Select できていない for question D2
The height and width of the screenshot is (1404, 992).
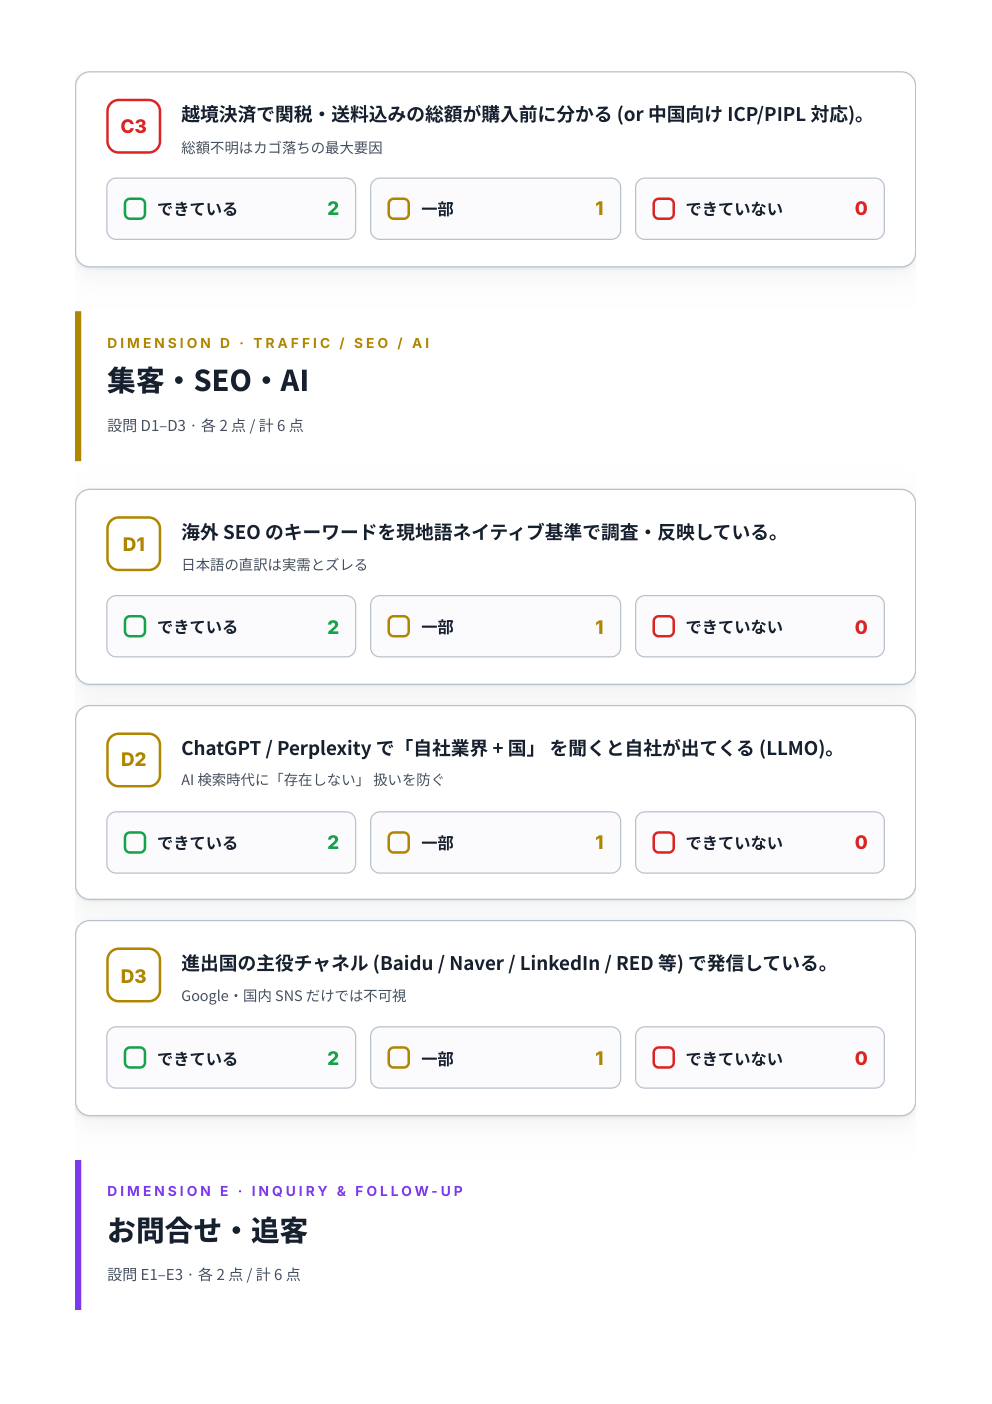[x=760, y=843]
